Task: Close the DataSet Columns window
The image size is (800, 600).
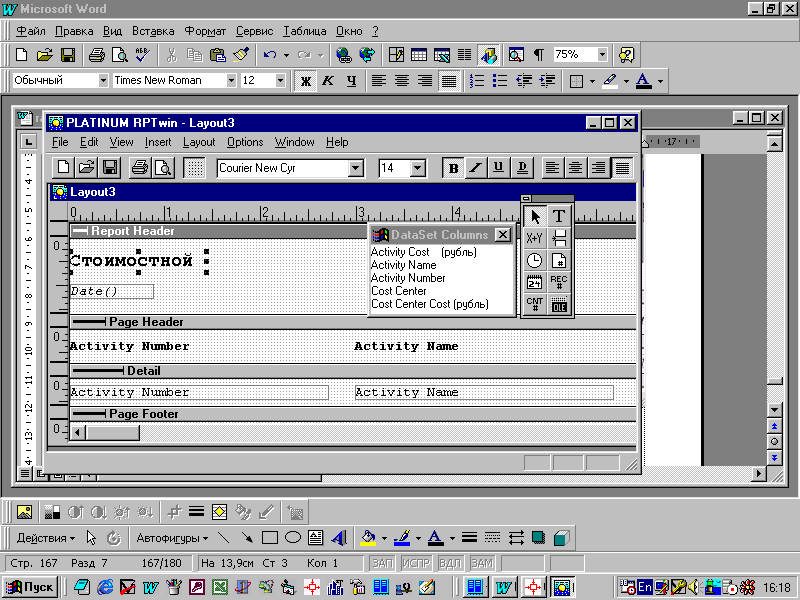Action: tap(503, 235)
